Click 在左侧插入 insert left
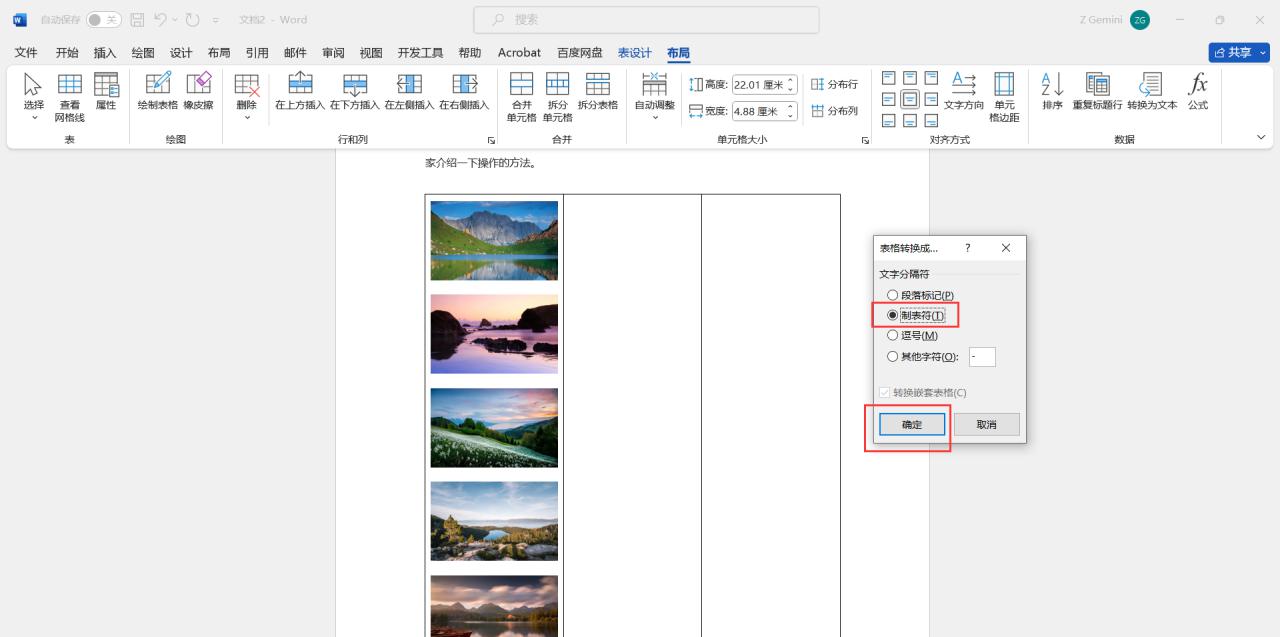 (x=410, y=92)
